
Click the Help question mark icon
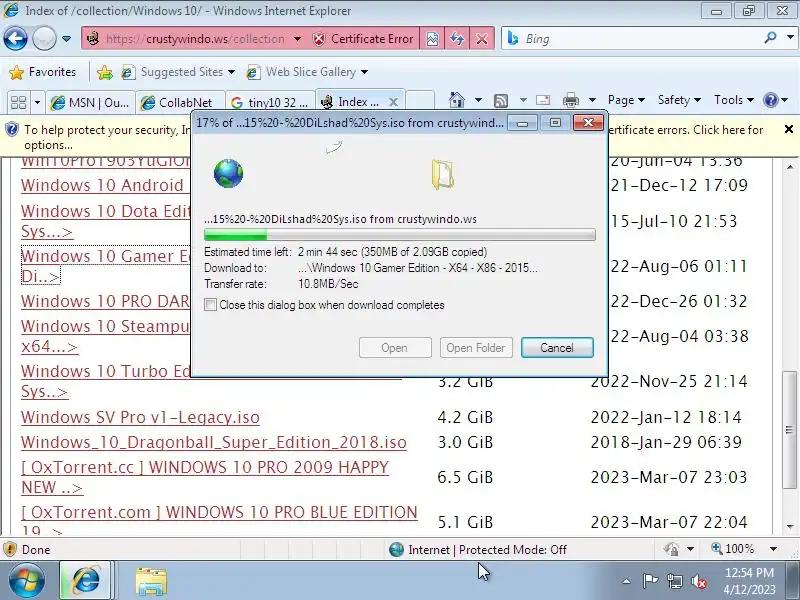770,100
